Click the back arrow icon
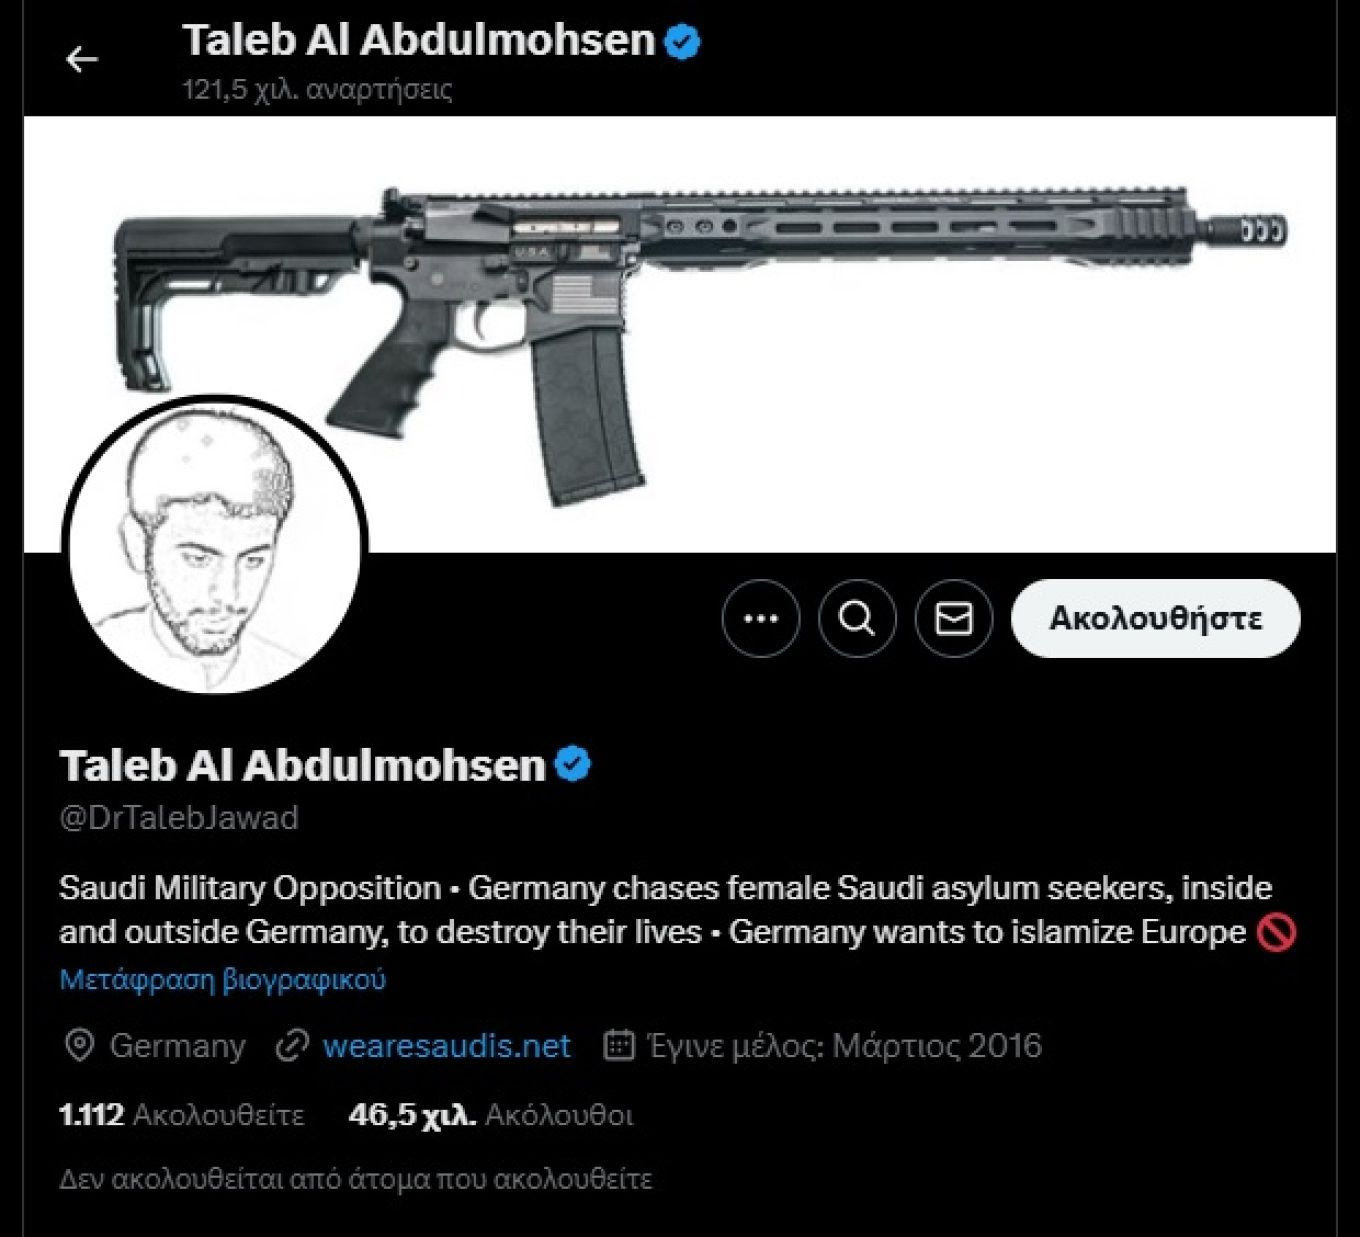Screen dimensions: 1360x1237 (82, 60)
